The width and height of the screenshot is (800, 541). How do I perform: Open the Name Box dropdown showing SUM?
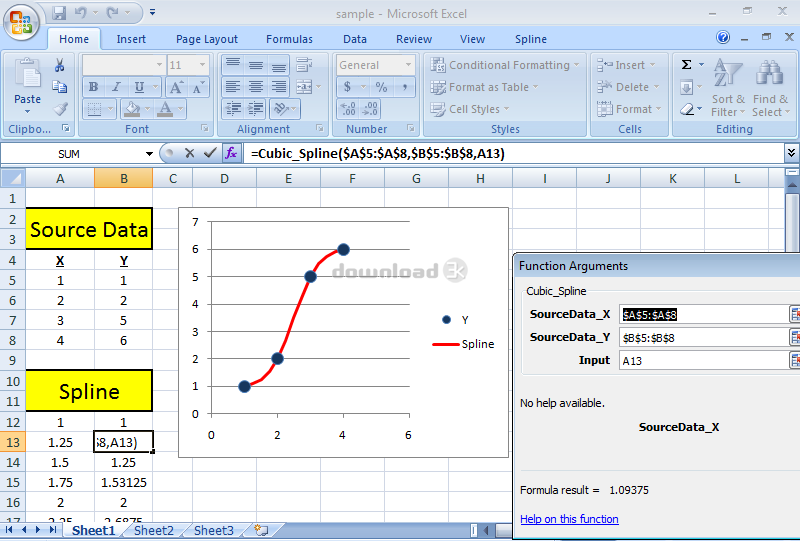tap(149, 153)
